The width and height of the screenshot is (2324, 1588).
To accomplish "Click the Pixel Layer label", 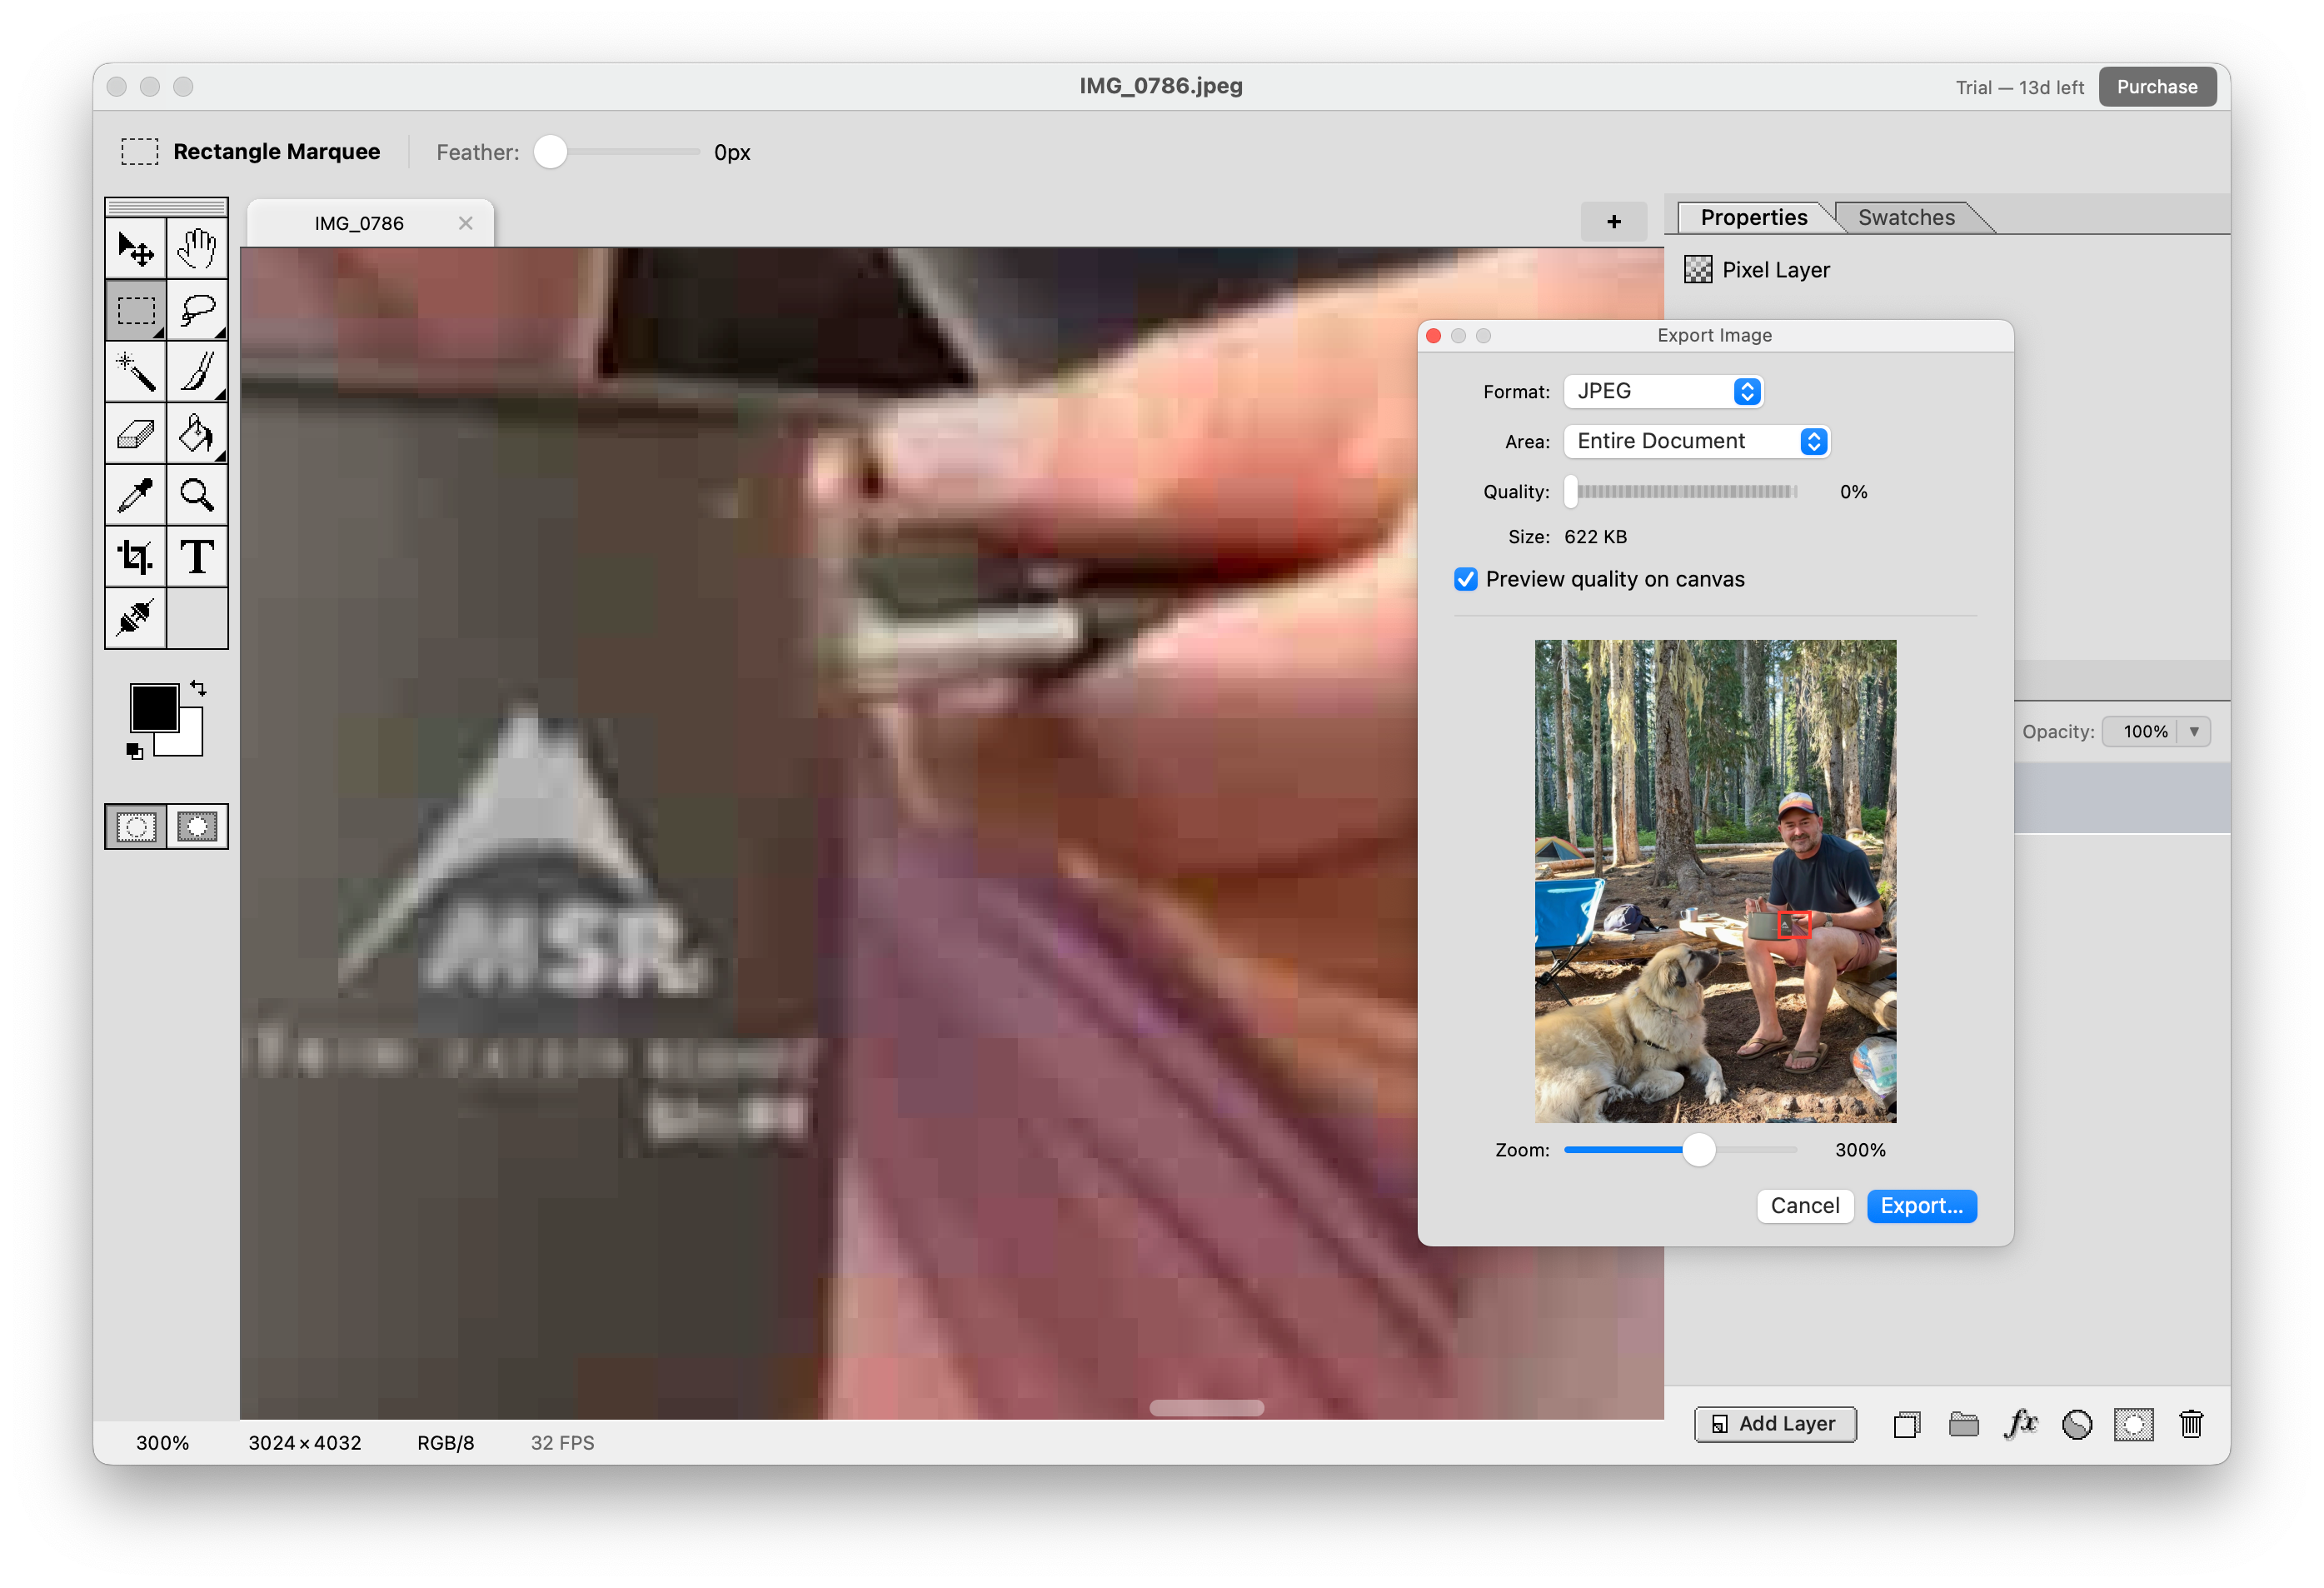I will [x=1776, y=270].
